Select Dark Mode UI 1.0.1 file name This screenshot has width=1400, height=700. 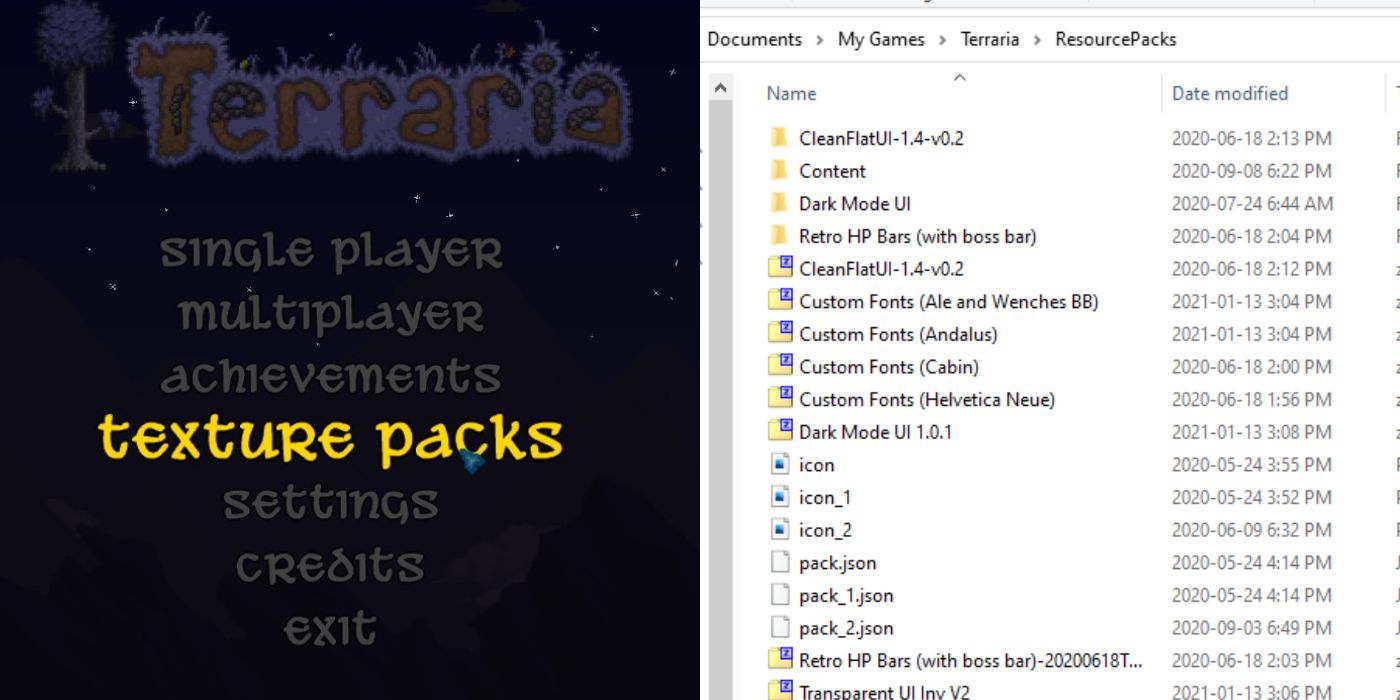[876, 432]
